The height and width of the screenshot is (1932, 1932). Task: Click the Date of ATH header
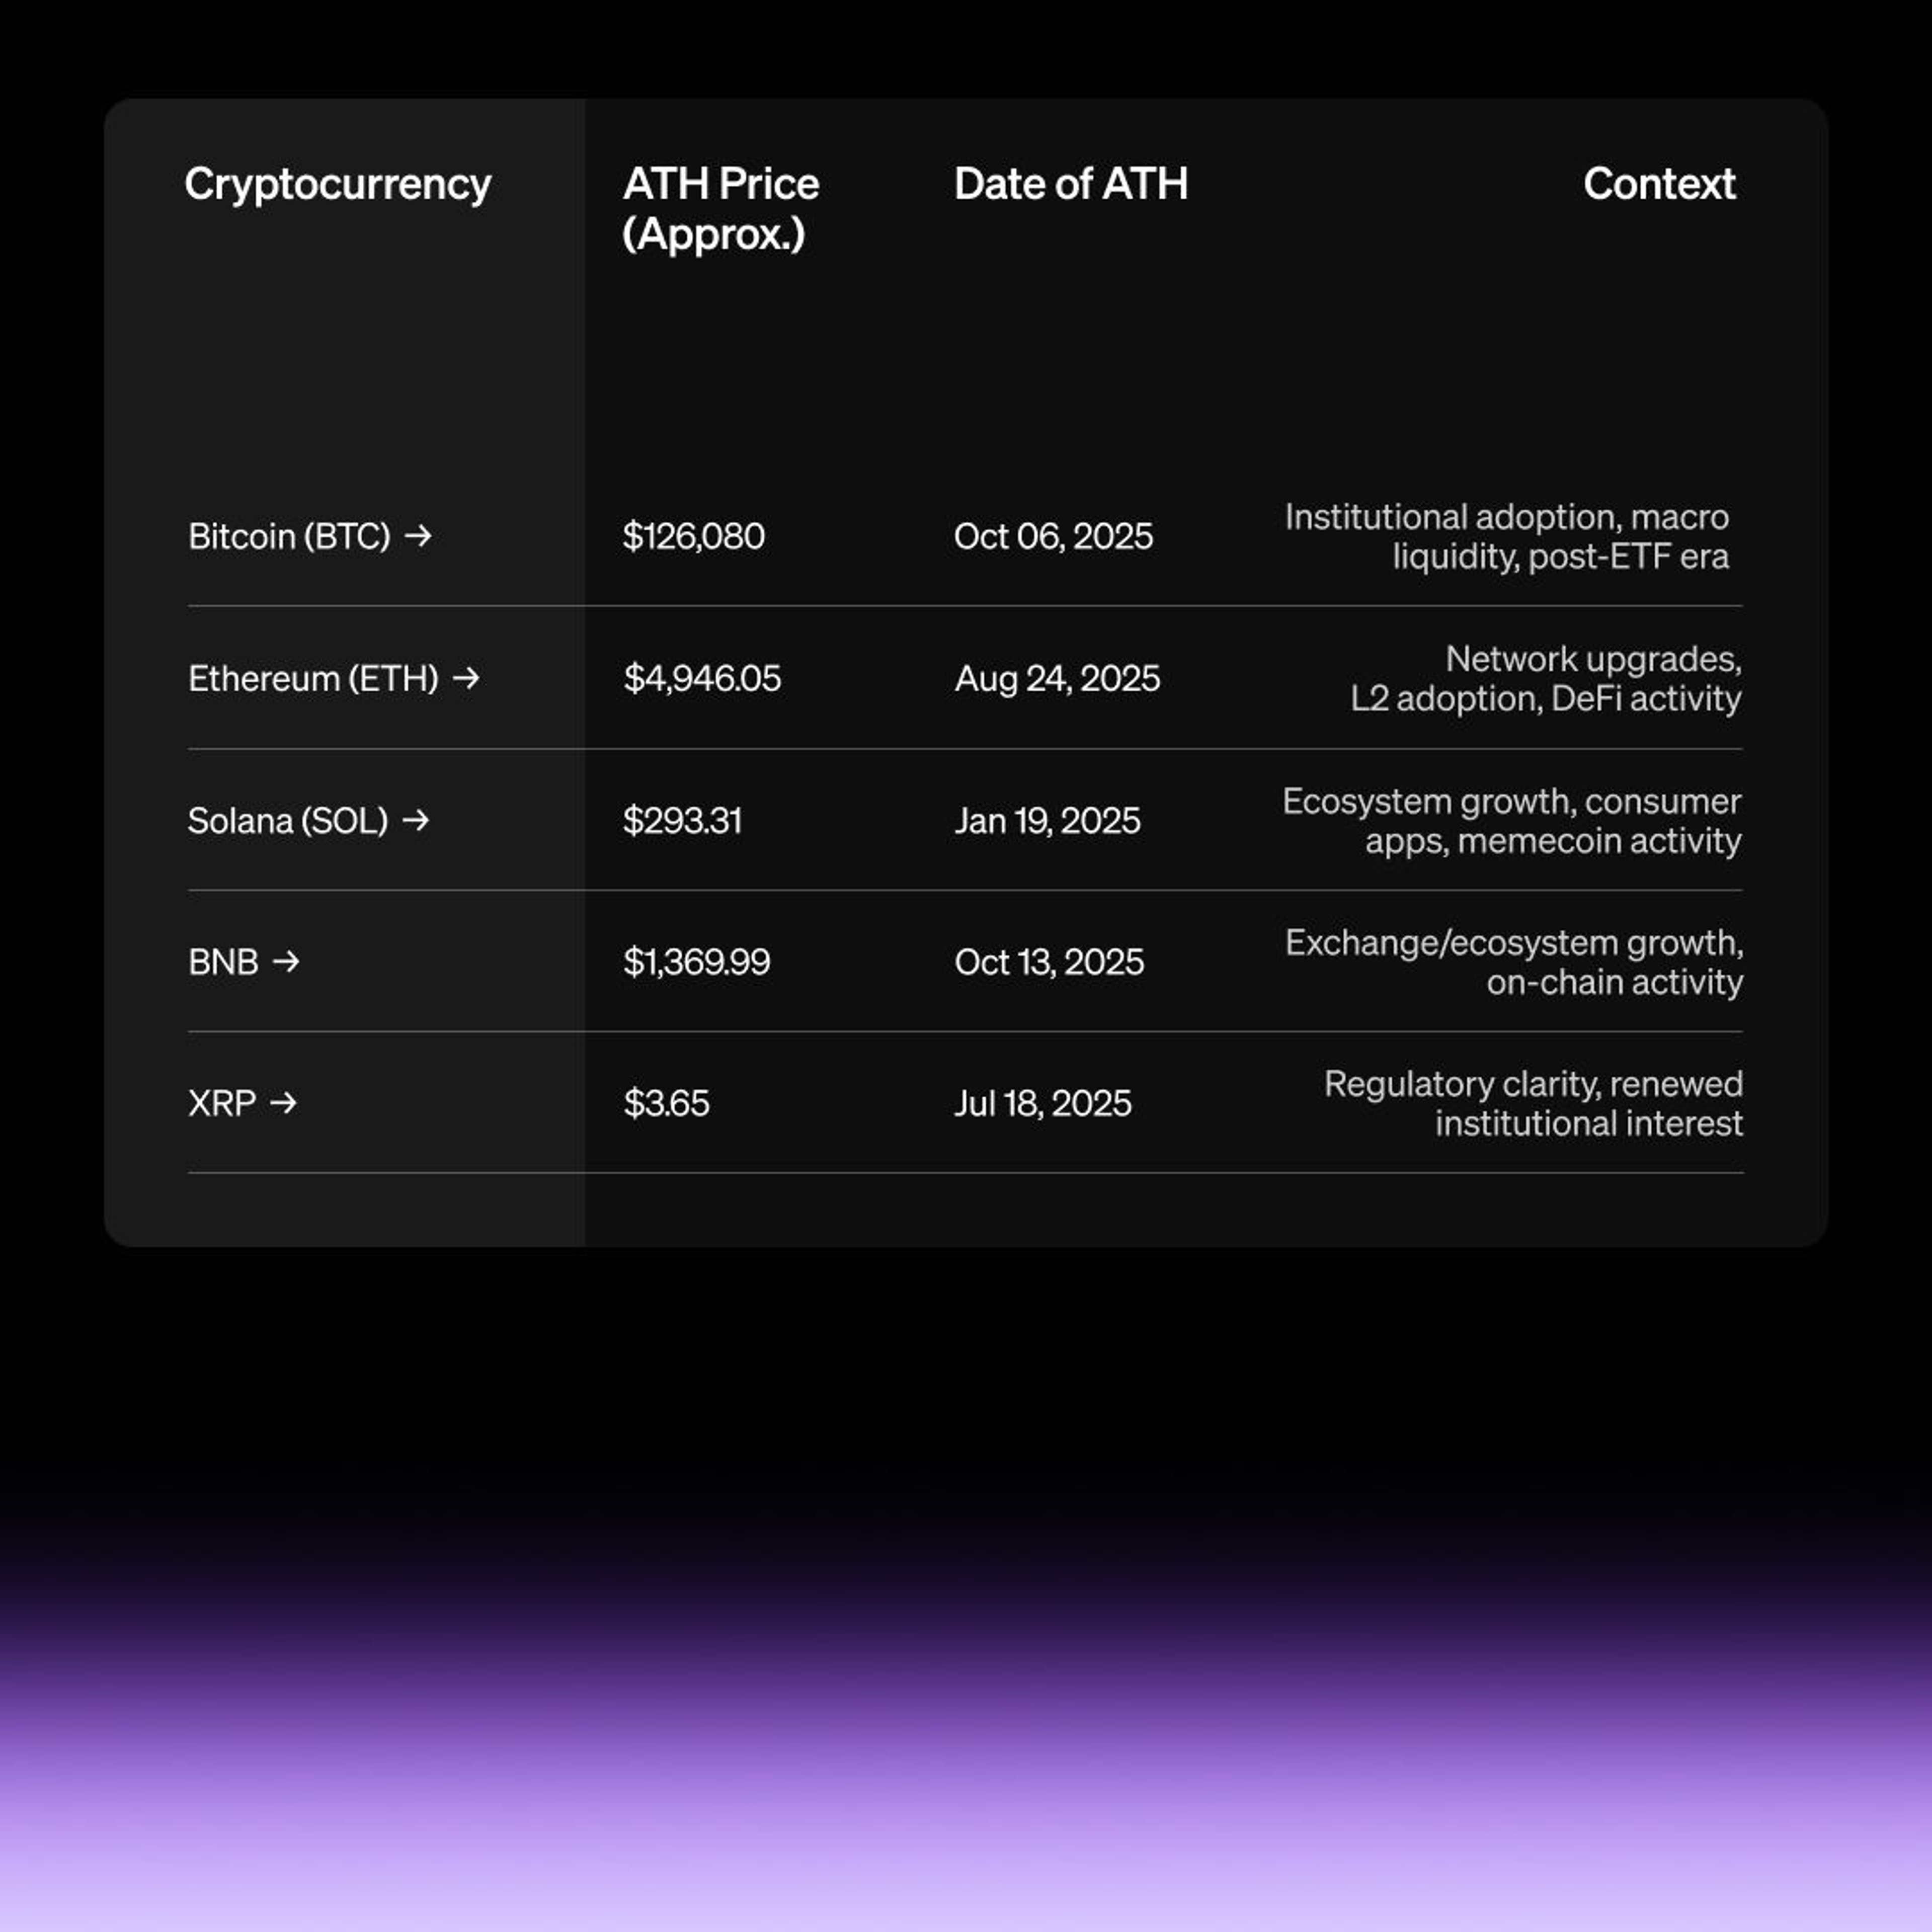pyautogui.click(x=1071, y=184)
